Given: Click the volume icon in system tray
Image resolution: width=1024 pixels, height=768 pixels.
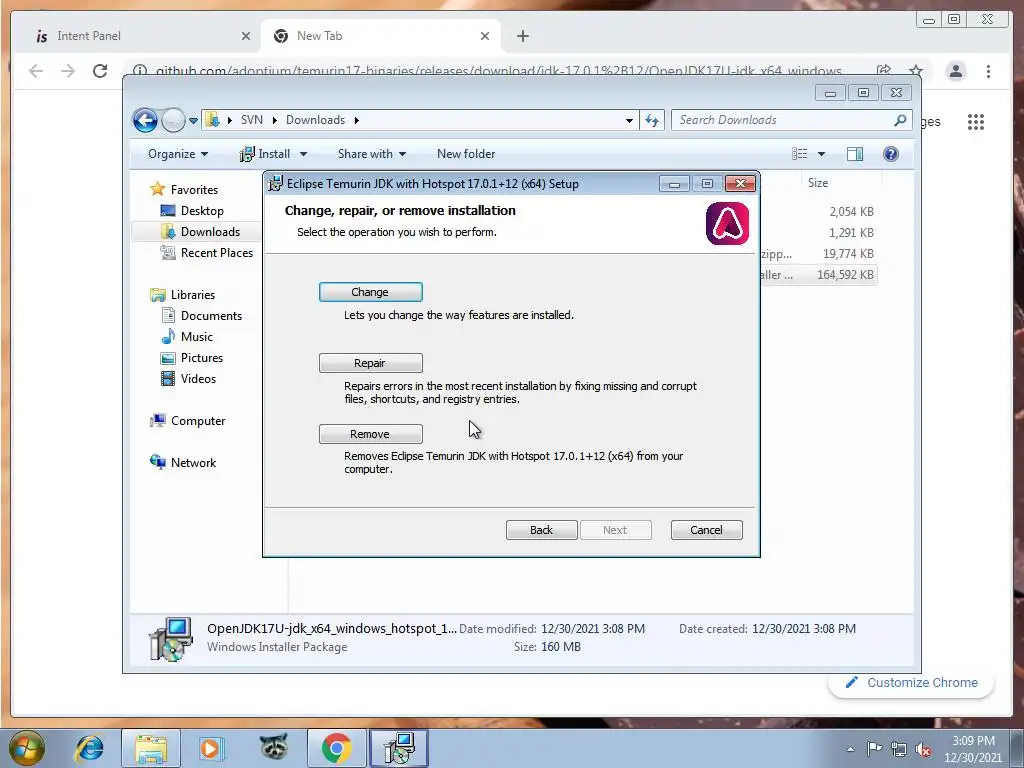Looking at the screenshot, I should pyautogui.click(x=923, y=750).
